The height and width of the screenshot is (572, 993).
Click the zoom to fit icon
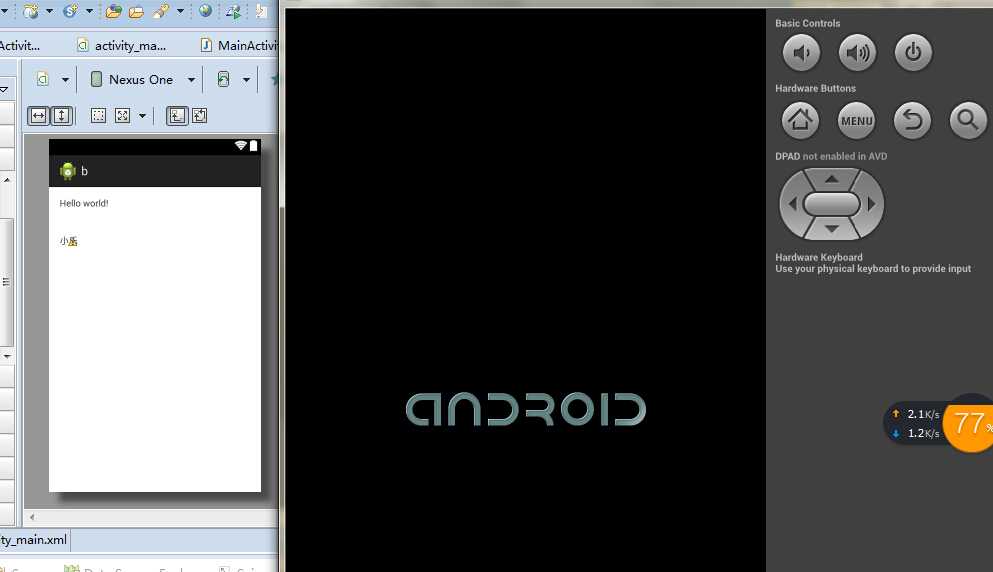(123, 115)
